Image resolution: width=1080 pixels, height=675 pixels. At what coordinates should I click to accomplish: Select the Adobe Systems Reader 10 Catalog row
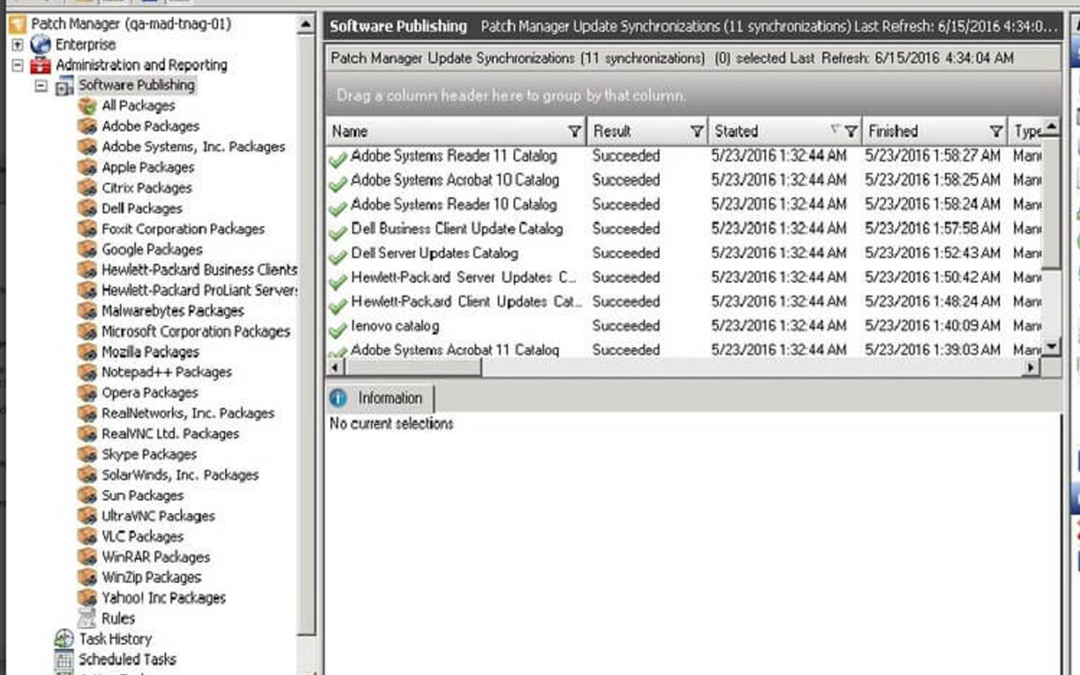[683, 205]
